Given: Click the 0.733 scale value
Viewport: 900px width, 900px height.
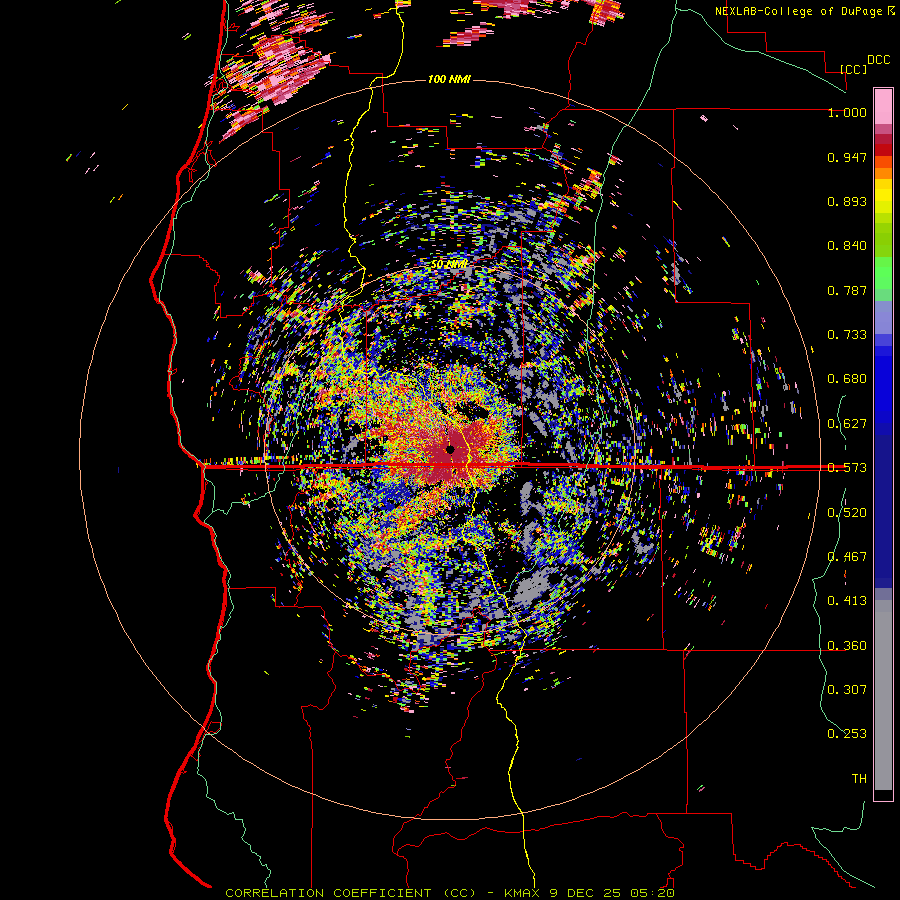Looking at the screenshot, I should (847, 335).
